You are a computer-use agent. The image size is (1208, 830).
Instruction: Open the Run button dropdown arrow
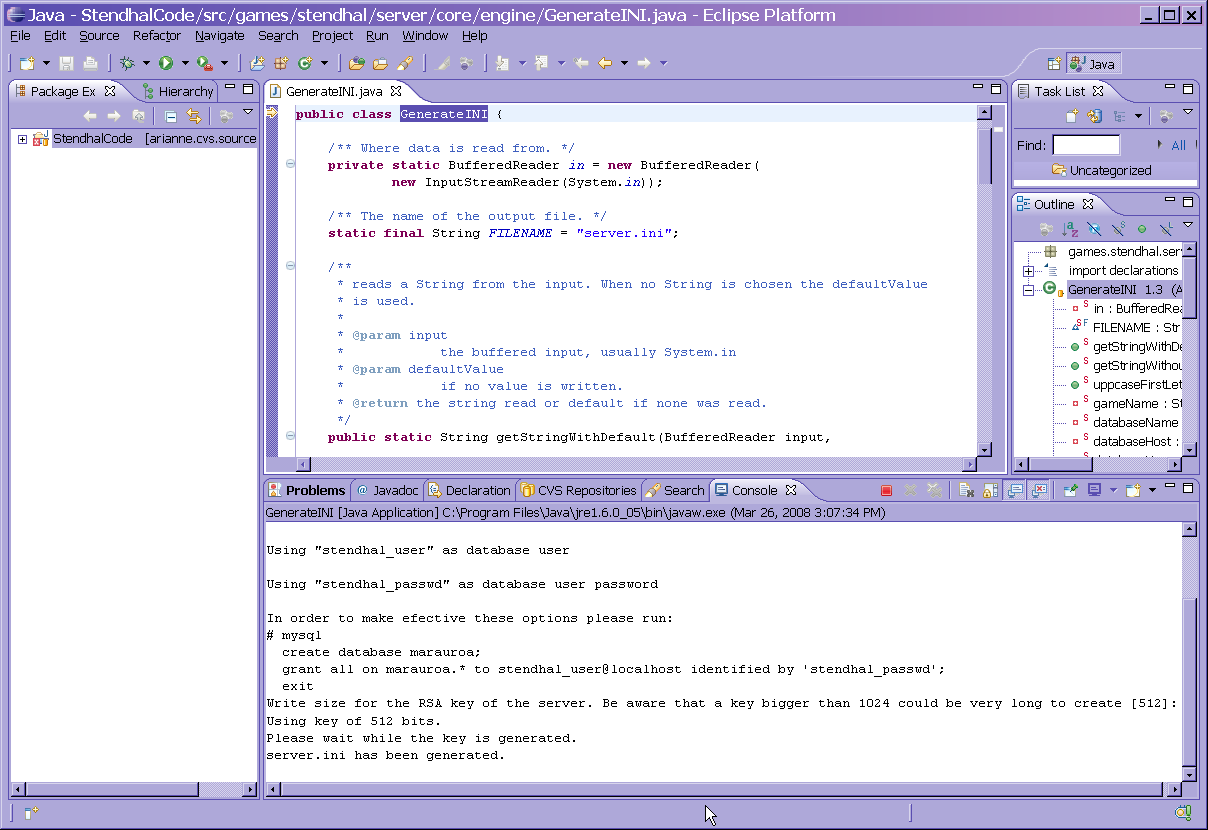pos(185,63)
